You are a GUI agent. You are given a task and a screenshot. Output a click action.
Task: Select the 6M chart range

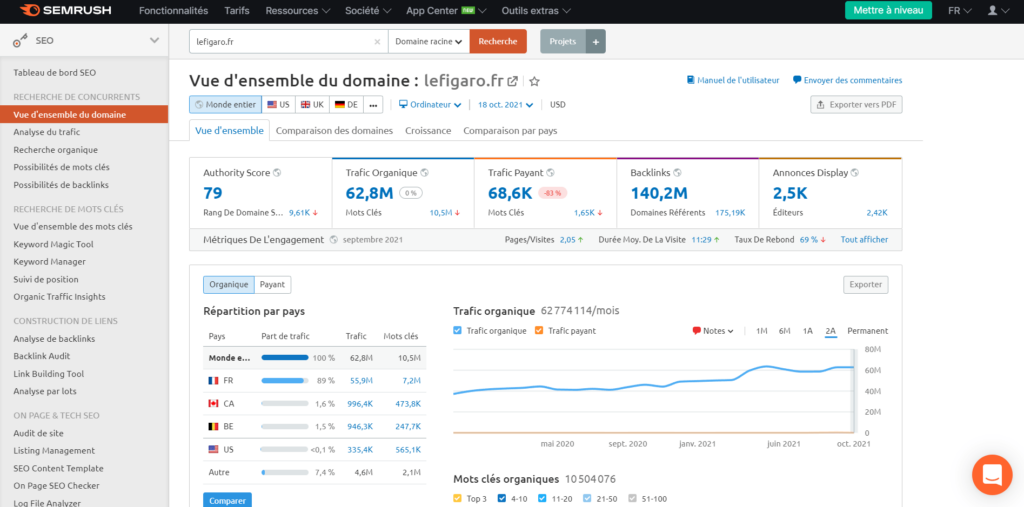pos(784,331)
